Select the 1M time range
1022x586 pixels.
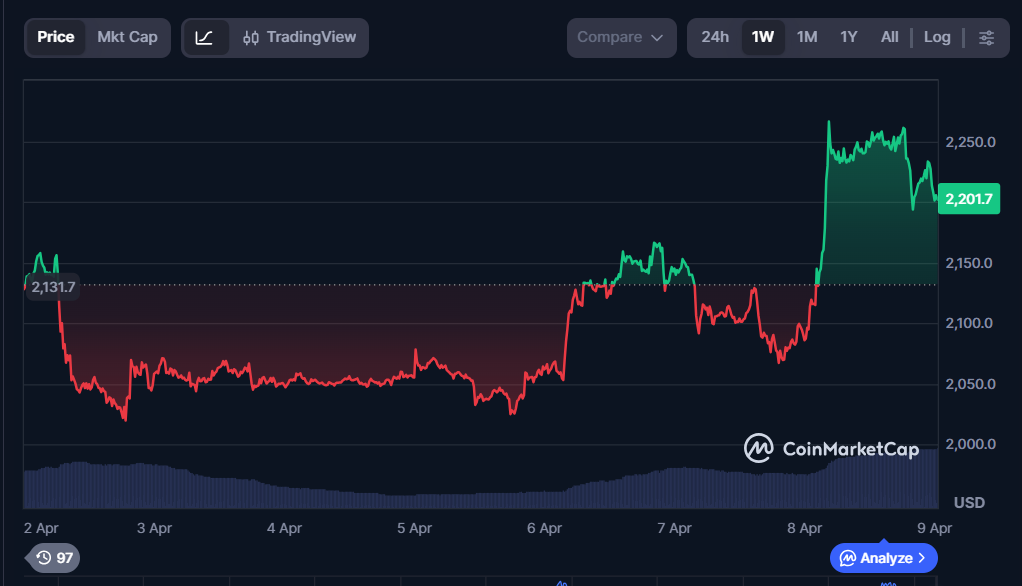(807, 38)
